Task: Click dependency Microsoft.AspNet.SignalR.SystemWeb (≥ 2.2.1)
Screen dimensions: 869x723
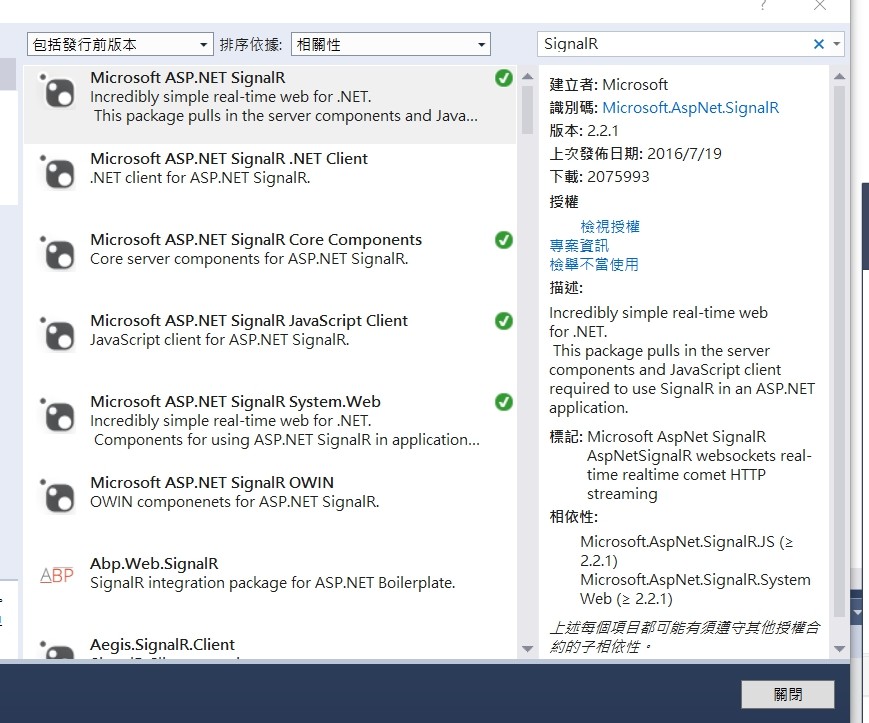Action: pyautogui.click(x=695, y=589)
